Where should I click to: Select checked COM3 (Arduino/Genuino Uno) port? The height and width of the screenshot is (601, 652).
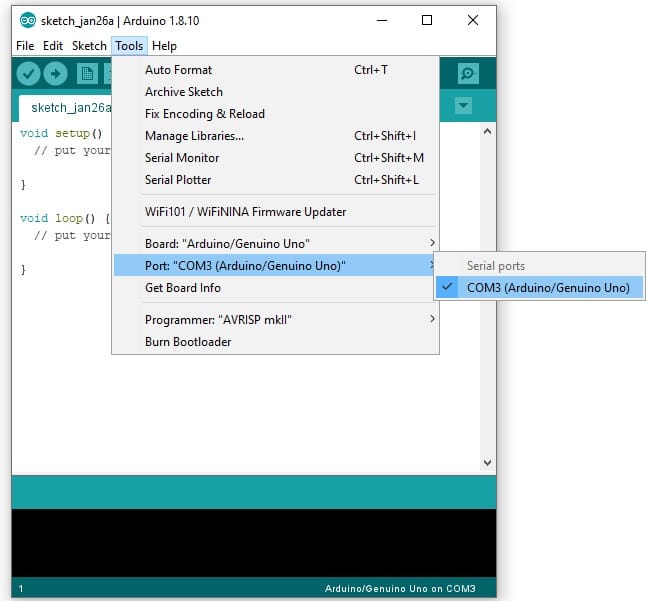point(539,287)
